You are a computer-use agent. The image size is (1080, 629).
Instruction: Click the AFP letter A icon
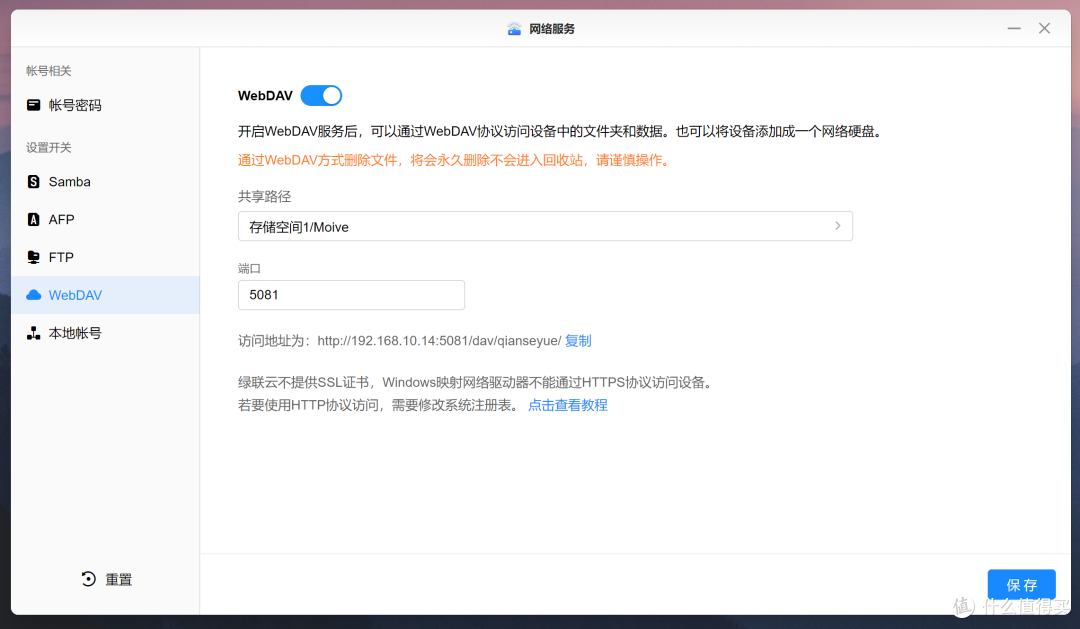pos(33,219)
